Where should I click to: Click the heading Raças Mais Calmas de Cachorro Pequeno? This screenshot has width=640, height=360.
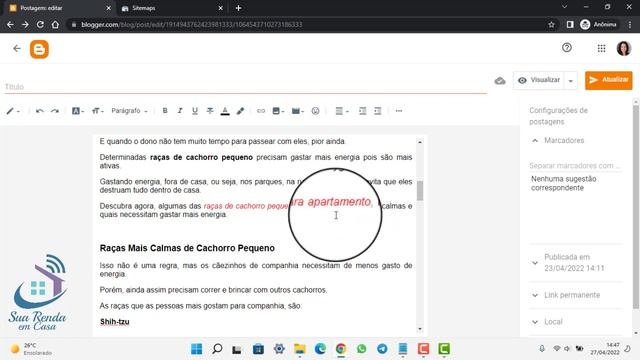(187, 248)
